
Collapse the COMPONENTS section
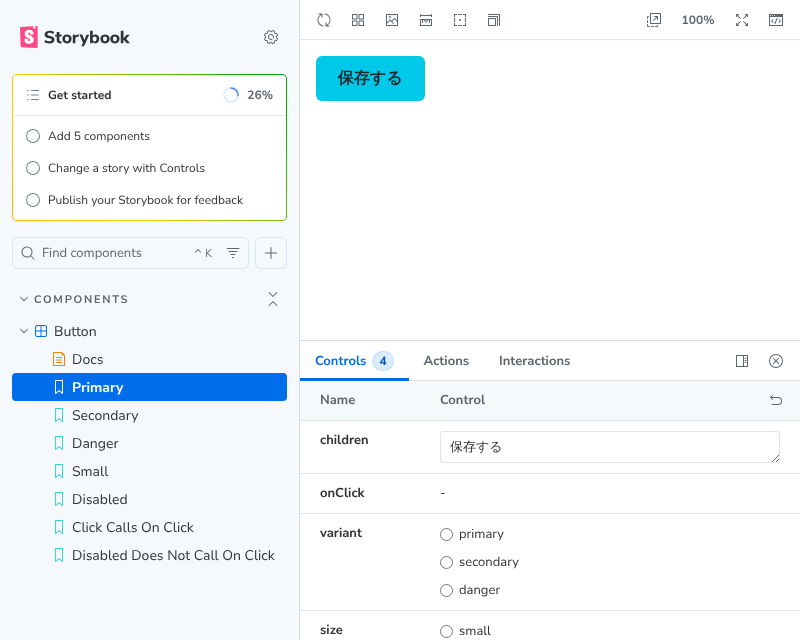(x=74, y=299)
